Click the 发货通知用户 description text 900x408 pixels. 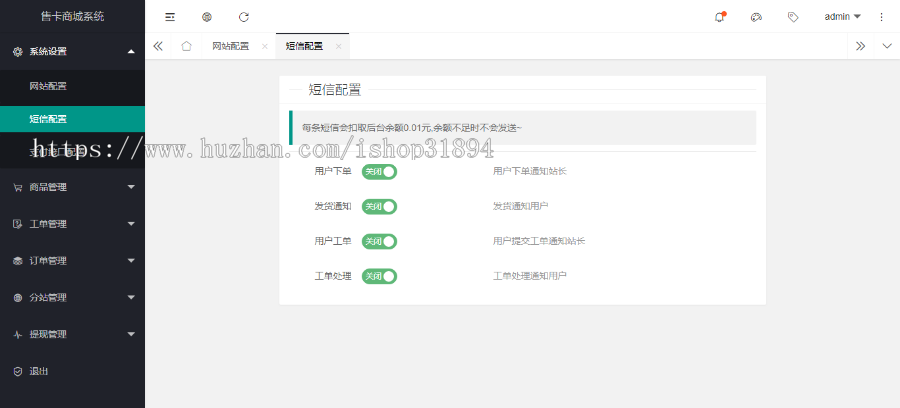(x=521, y=206)
